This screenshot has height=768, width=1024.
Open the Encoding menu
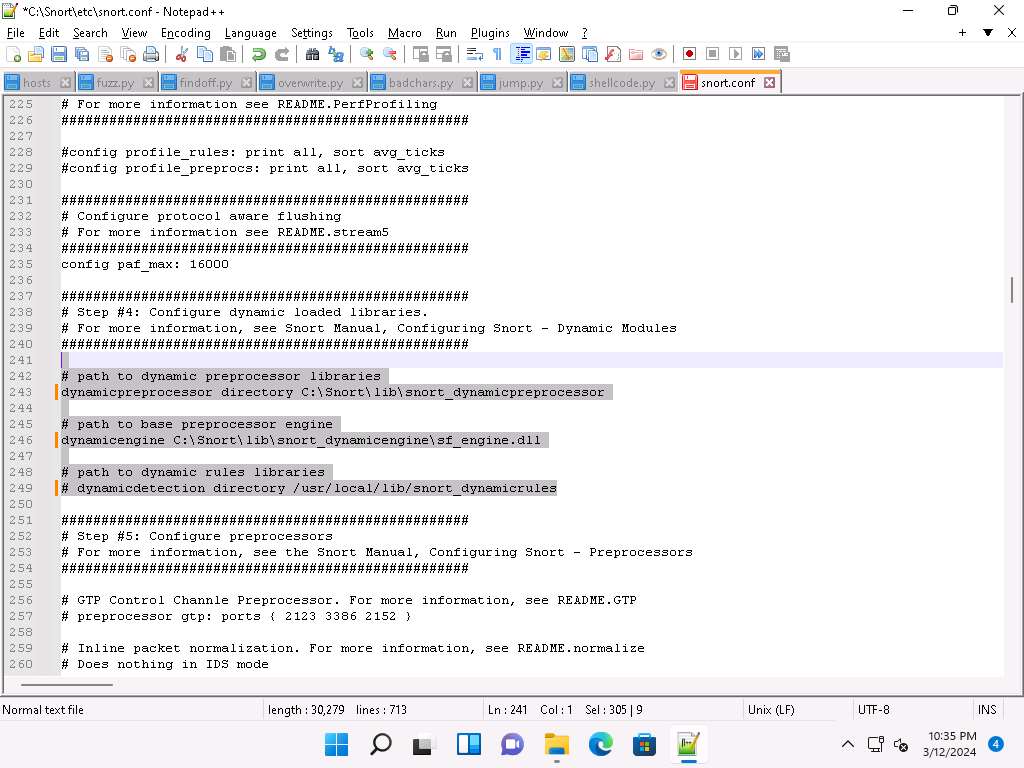[x=185, y=32]
